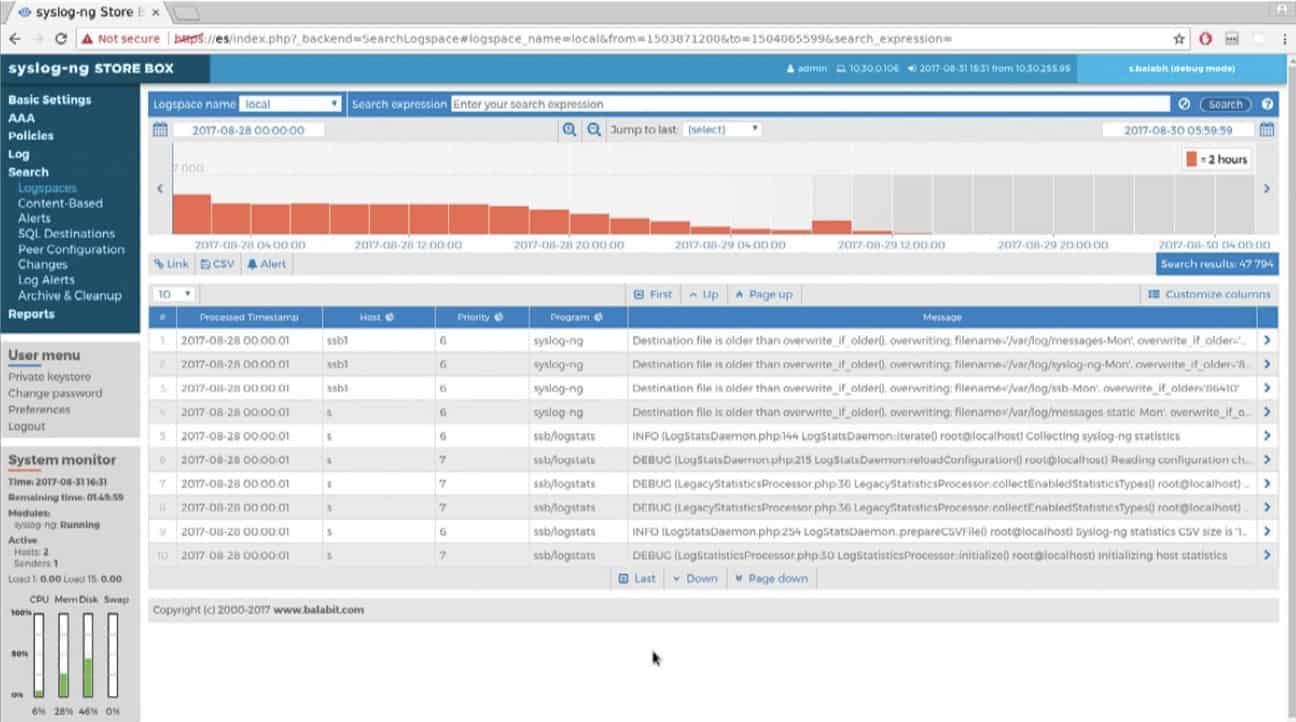Zoom in on the timeline histogram
This screenshot has height=722, width=1296.
(569, 130)
